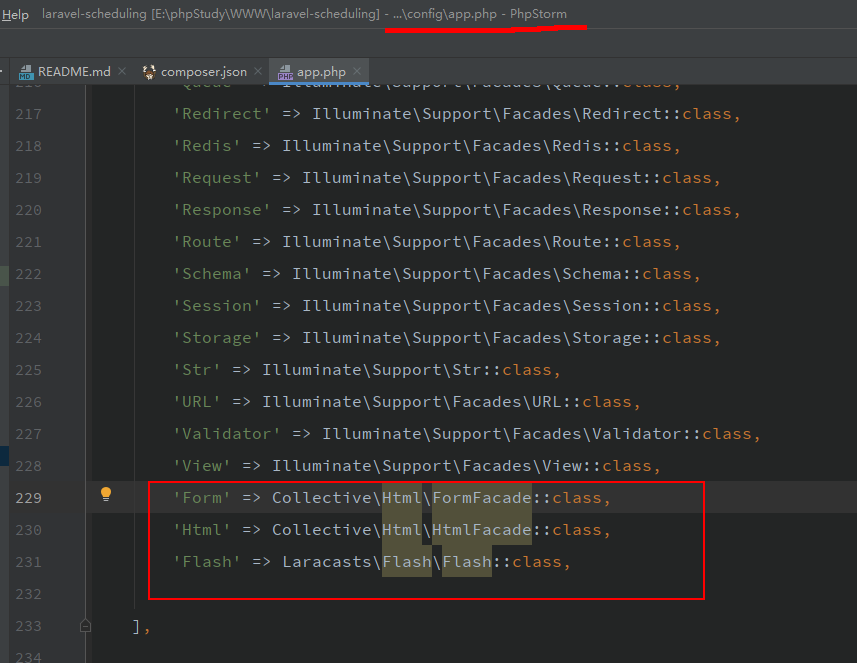Screen dimensions: 857x663
Task: Close the composer.json tab
Action: pyautogui.click(x=257, y=72)
